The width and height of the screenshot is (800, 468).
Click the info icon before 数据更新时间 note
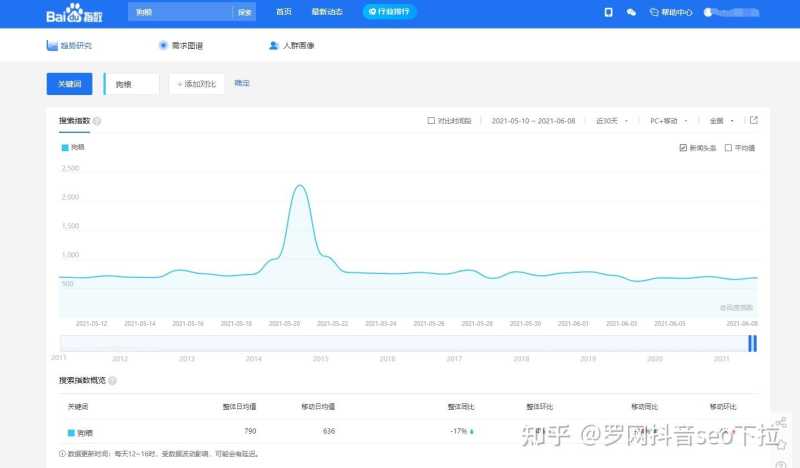pos(62,454)
